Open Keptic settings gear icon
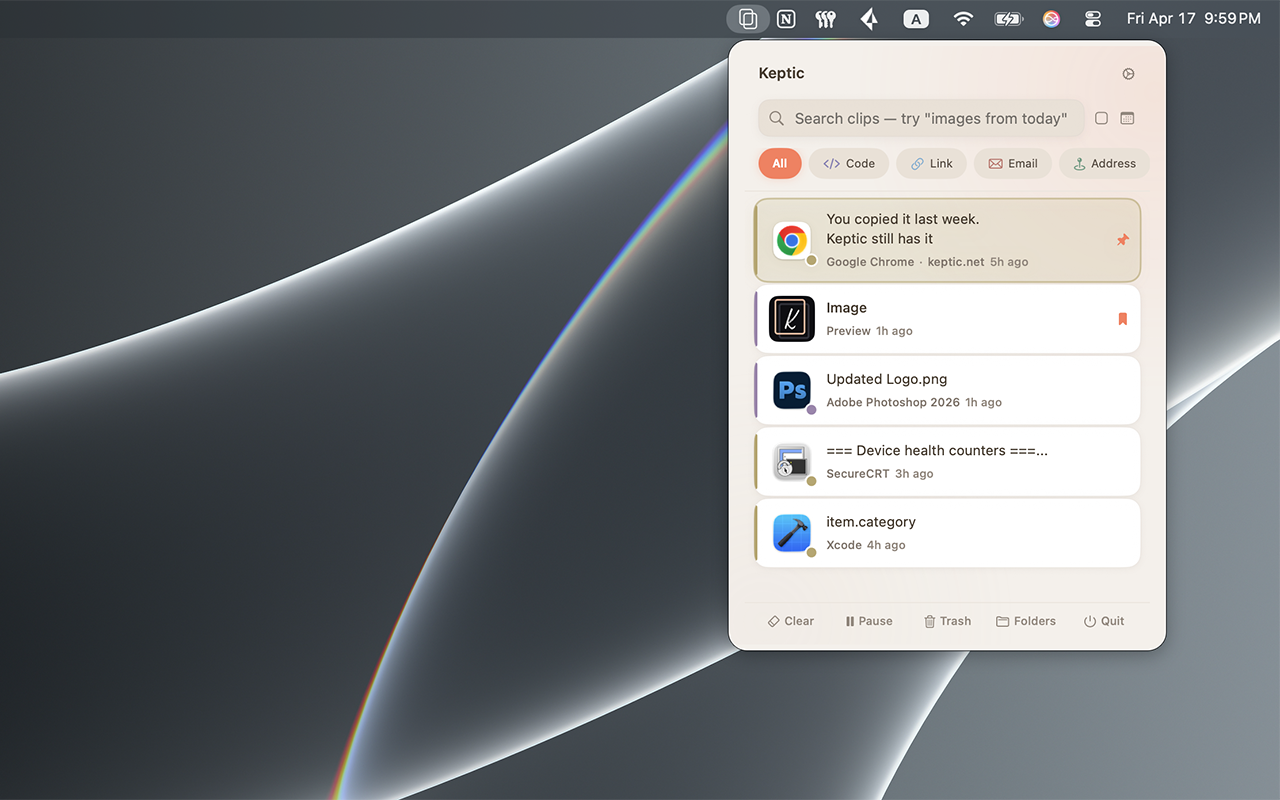 [1128, 74]
